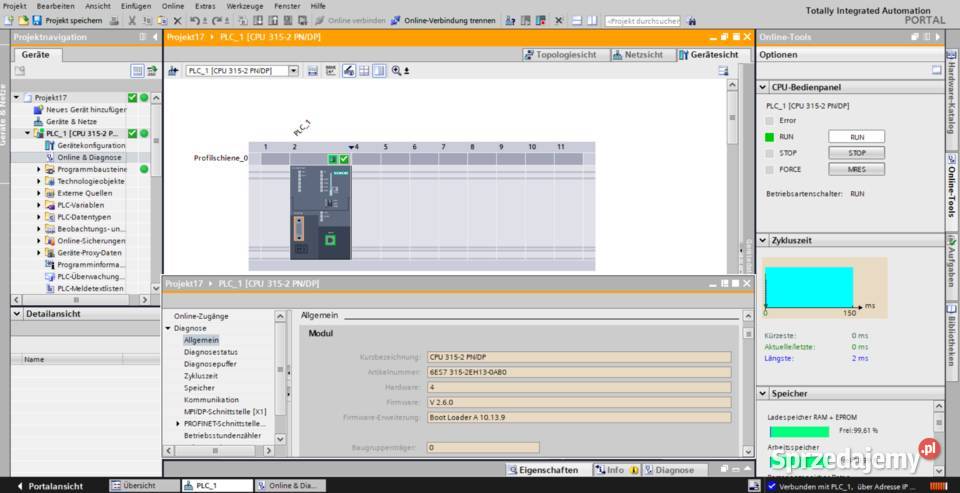The height and width of the screenshot is (493, 960).
Task: Select Zykluszeit in diagnose tree
Action: pyautogui.click(x=201, y=376)
